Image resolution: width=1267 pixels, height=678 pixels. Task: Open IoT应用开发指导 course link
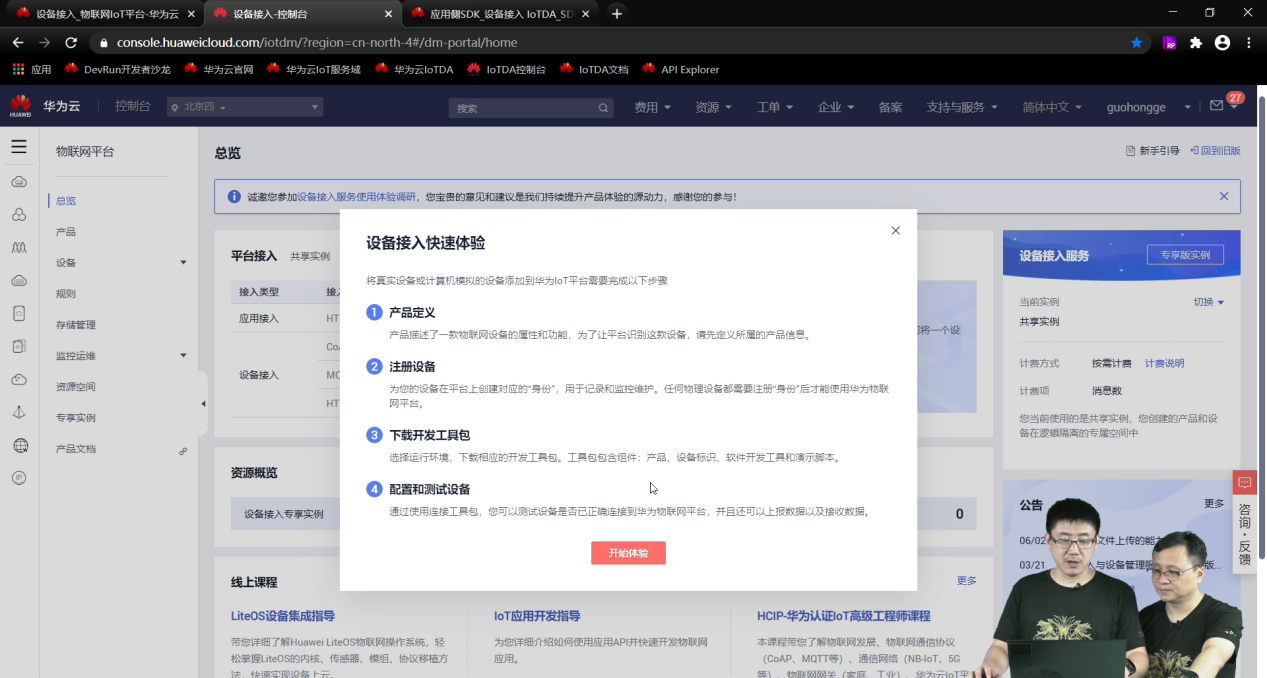(x=537, y=616)
